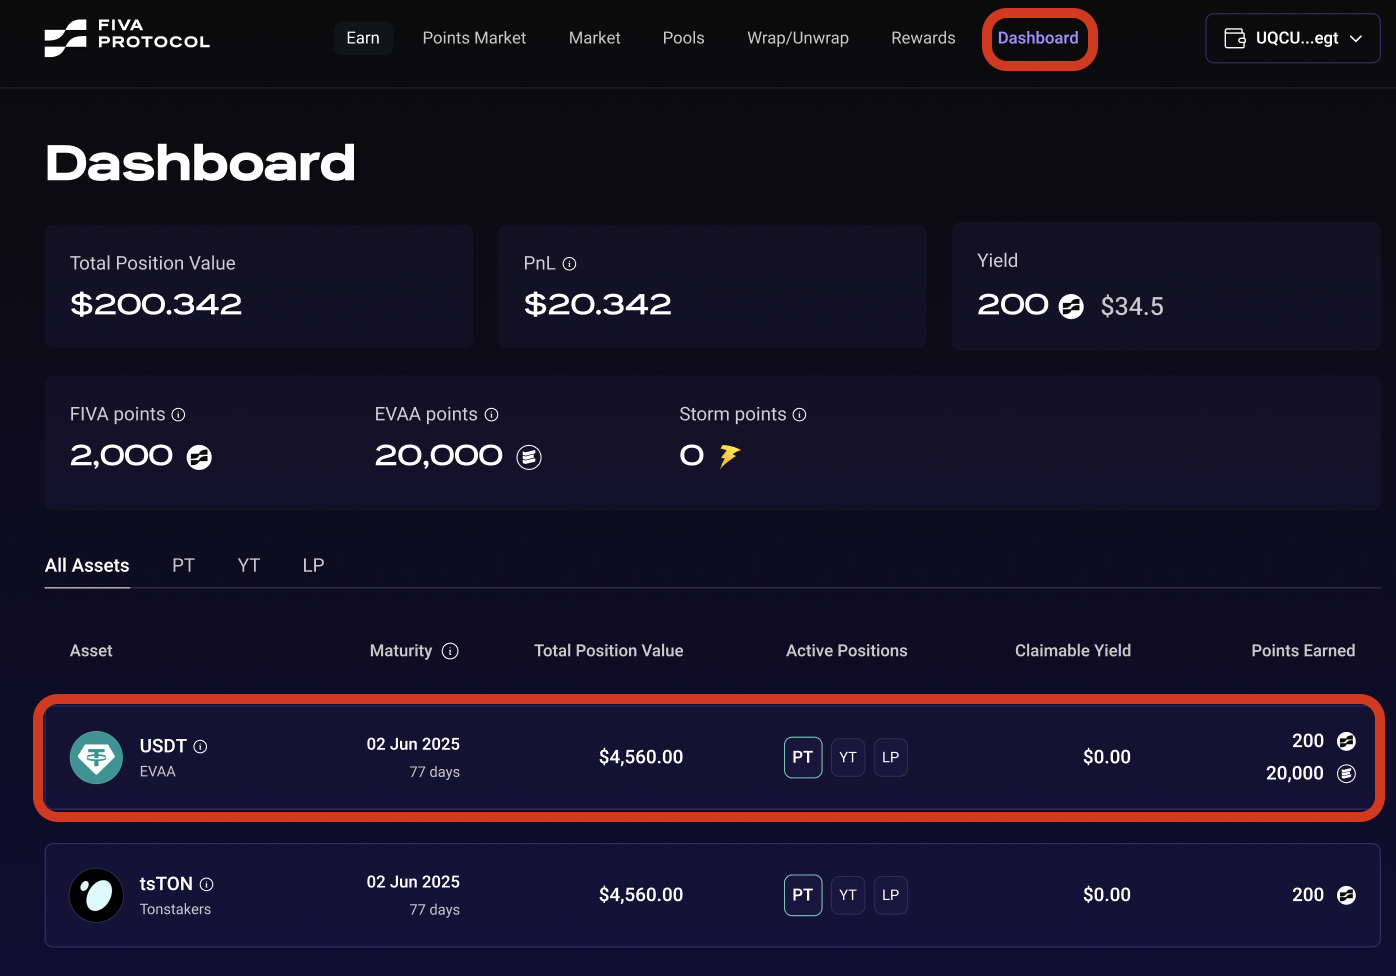
Task: Go to the Points Market page
Action: click(x=474, y=38)
